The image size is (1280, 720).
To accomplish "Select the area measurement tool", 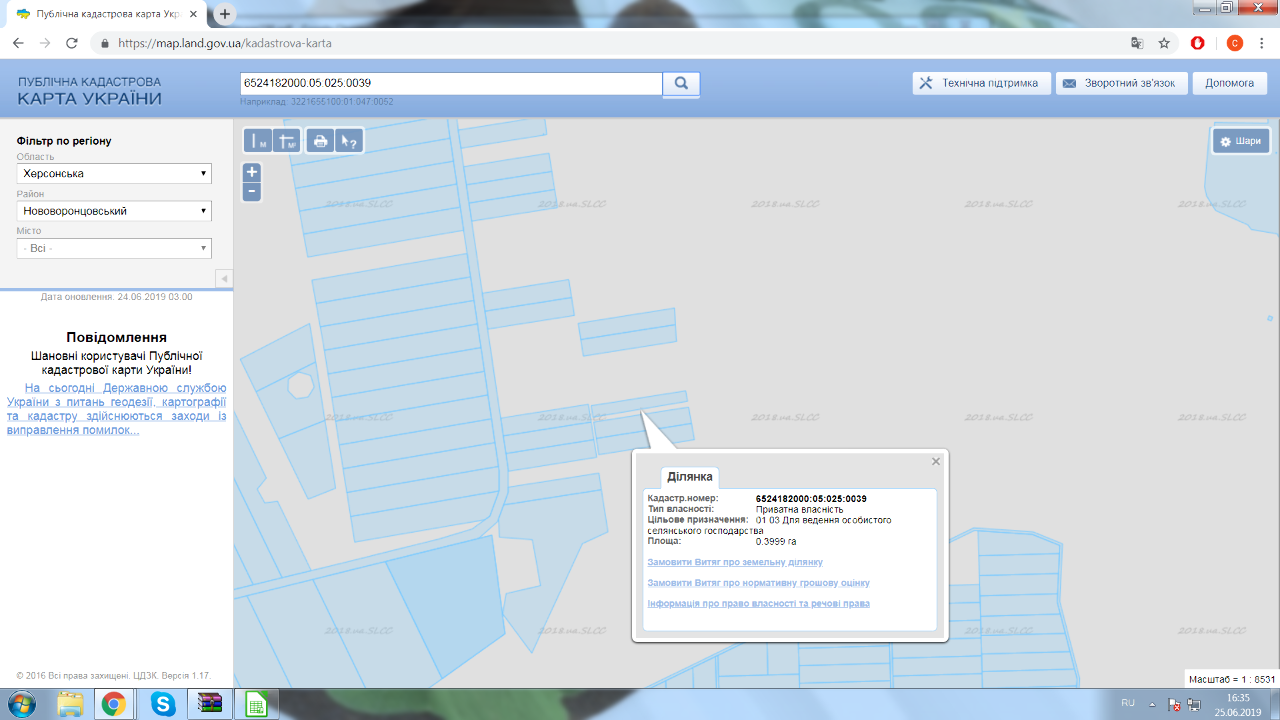I will coord(287,141).
